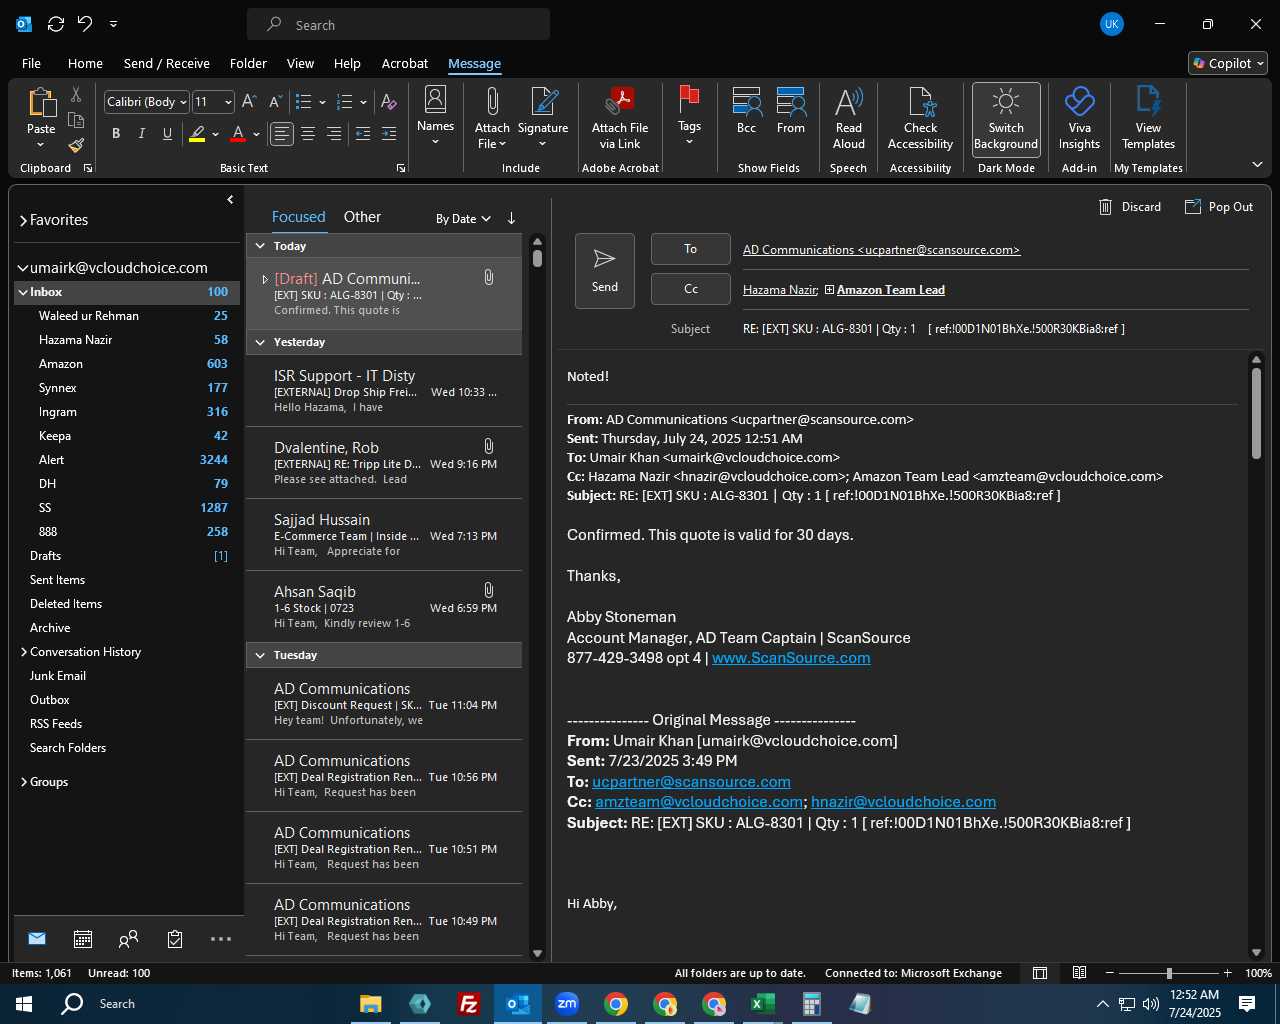
Task: Click the ucpartner@scansource.com email link
Action: (691, 782)
